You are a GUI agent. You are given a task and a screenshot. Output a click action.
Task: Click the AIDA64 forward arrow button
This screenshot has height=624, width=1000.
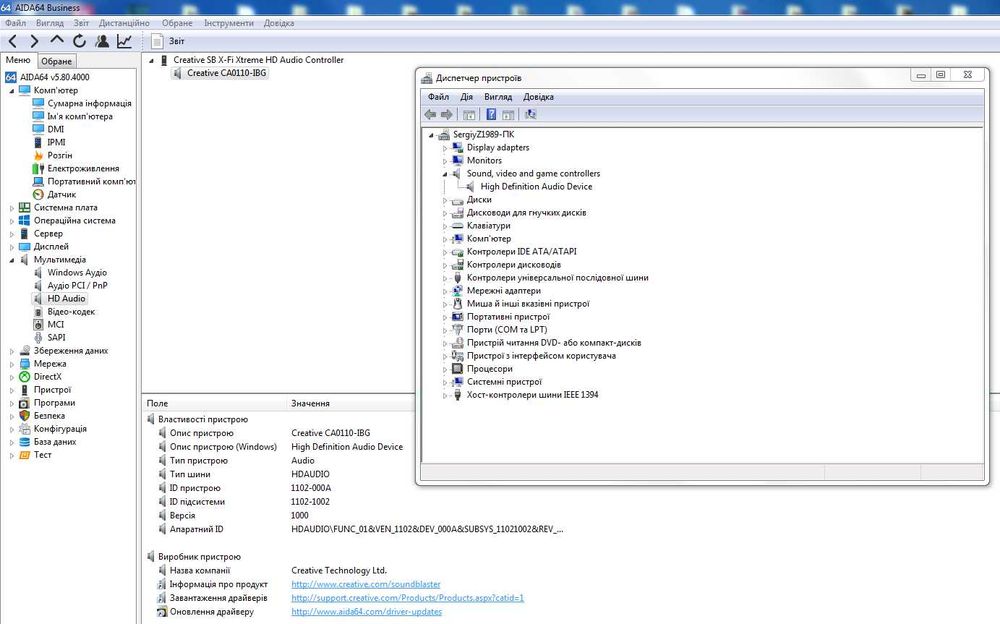pos(34,41)
